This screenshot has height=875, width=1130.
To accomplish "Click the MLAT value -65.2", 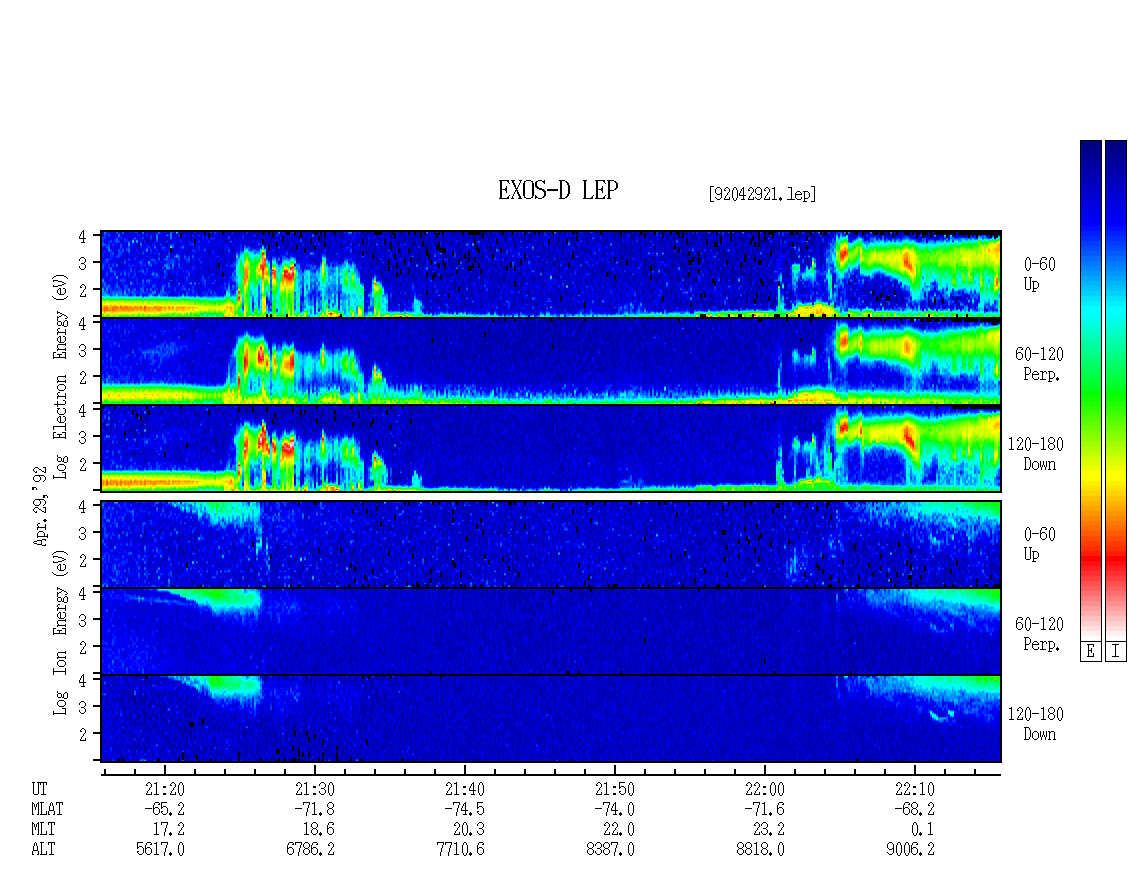I will [164, 809].
